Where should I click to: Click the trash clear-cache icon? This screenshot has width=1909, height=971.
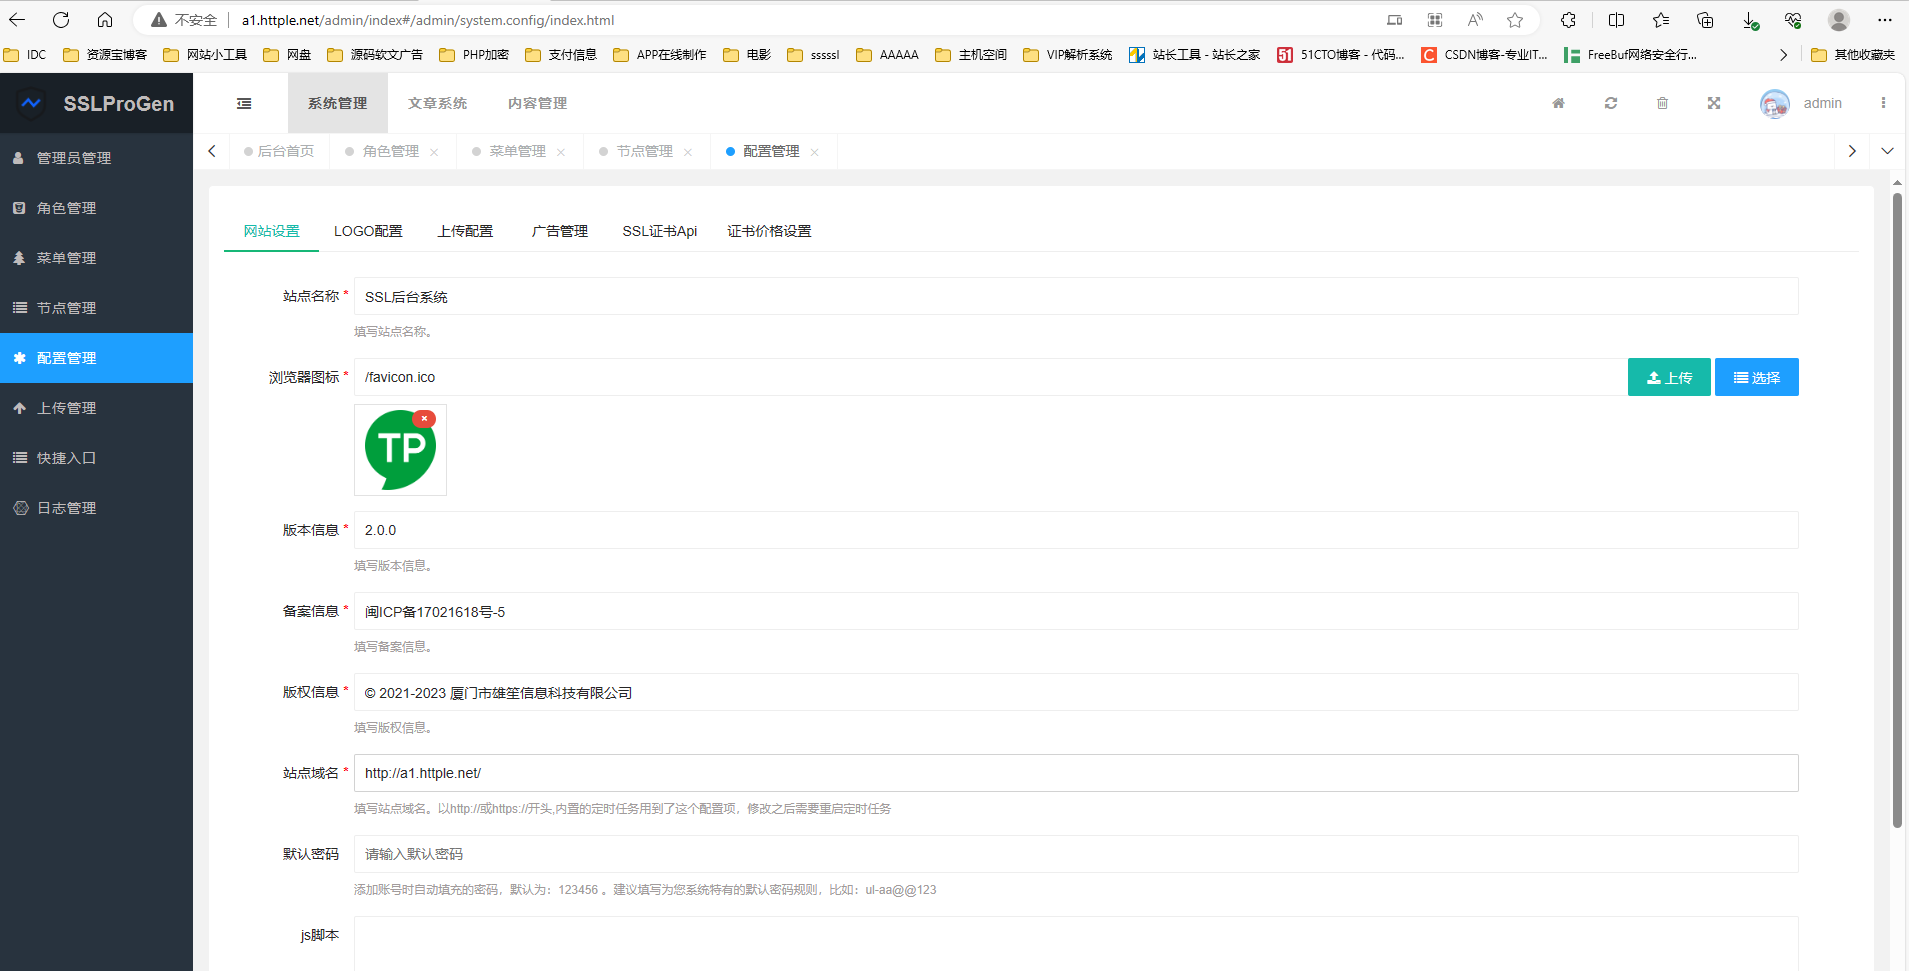(x=1662, y=103)
